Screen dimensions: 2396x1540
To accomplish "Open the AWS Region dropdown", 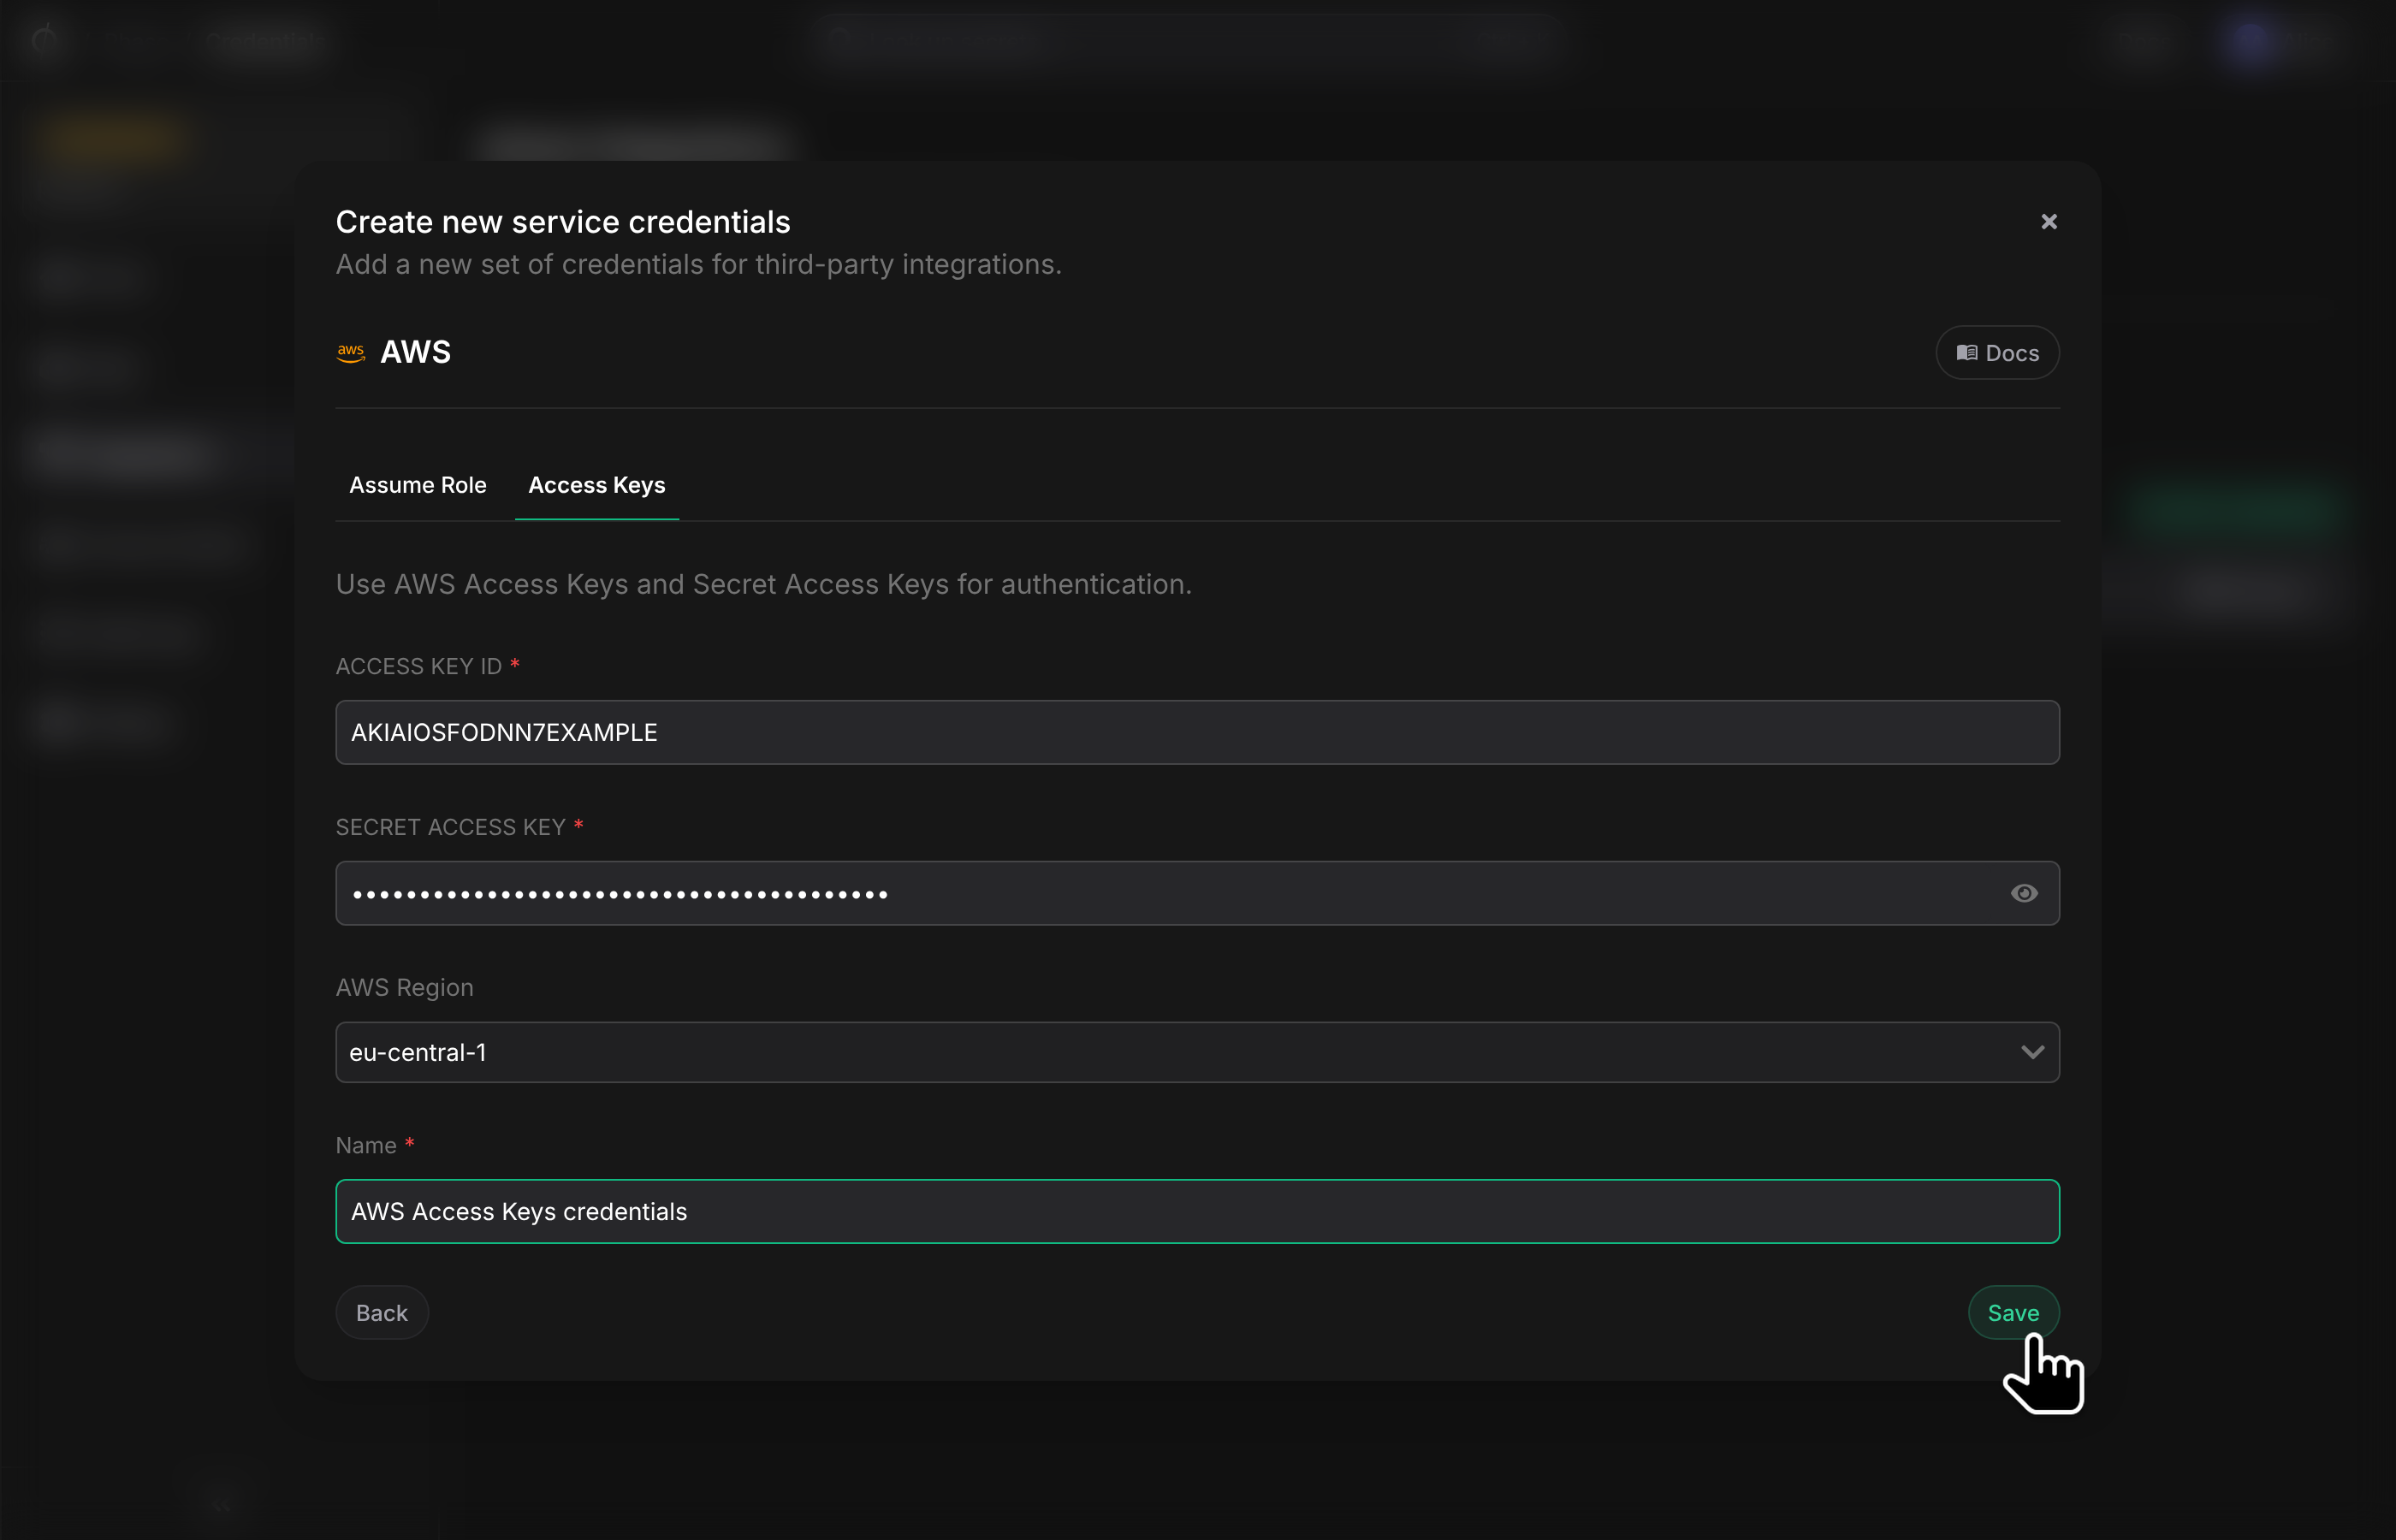I will 1197,1052.
